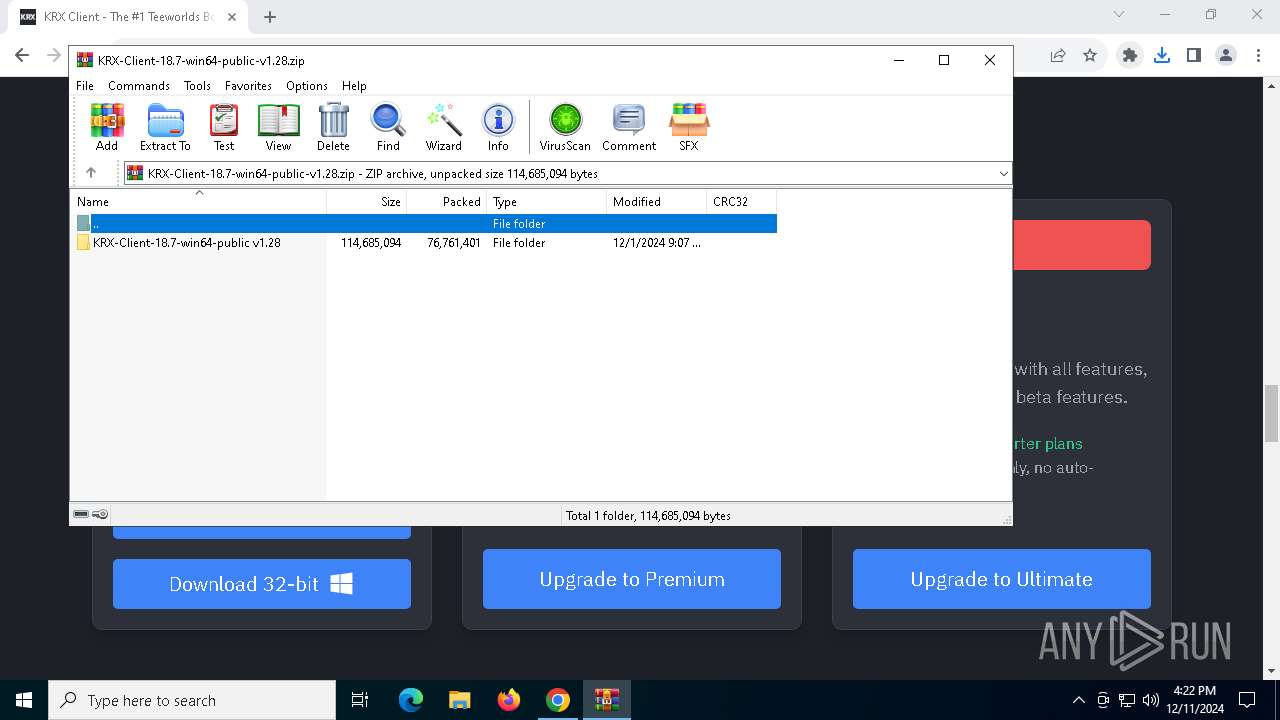
Task: Sort by Modified column header
Action: click(657, 201)
